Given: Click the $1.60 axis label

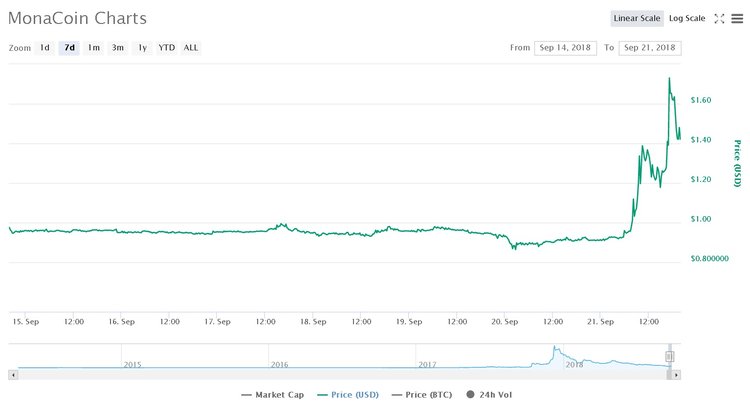Looking at the screenshot, I should (701, 100).
